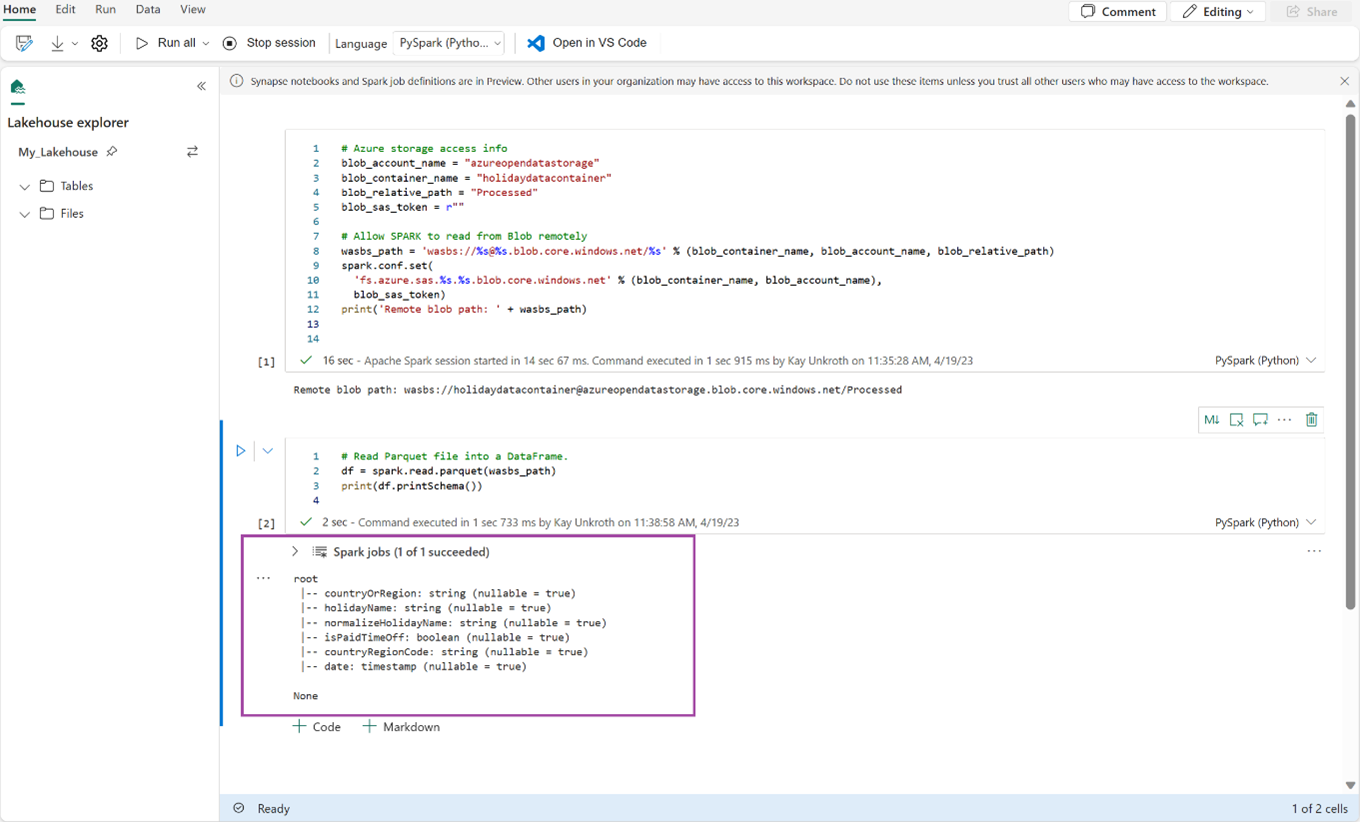
Task: Click the Spark jobs list icon
Action: (320, 552)
